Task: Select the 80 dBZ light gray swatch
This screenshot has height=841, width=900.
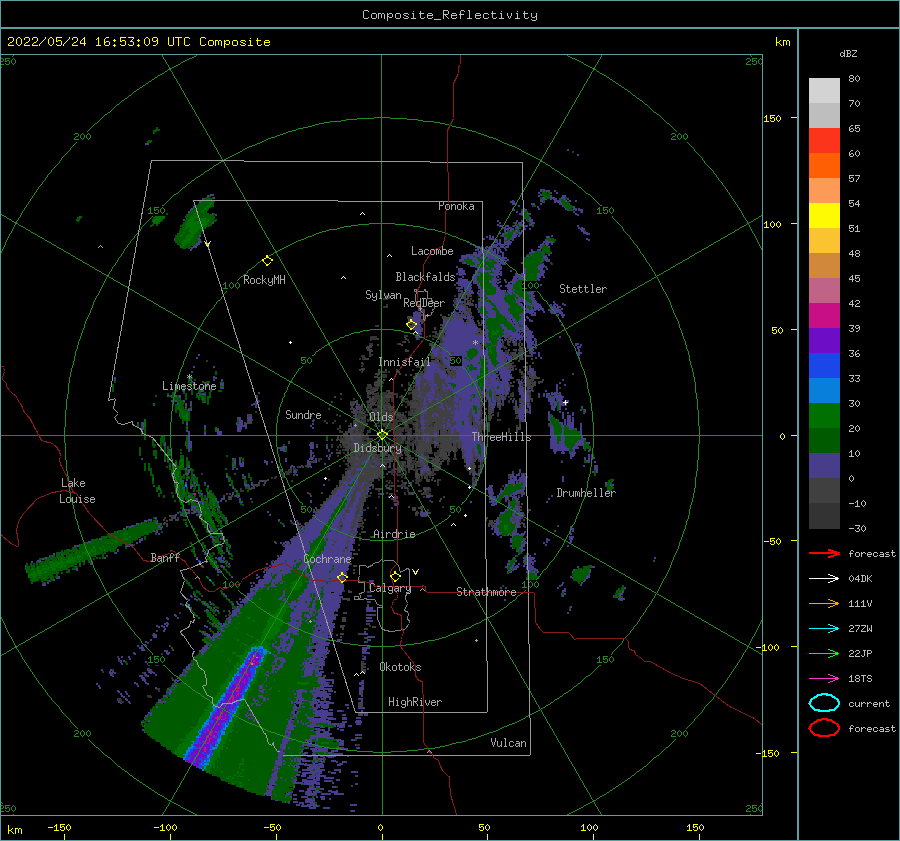Action: coord(824,91)
